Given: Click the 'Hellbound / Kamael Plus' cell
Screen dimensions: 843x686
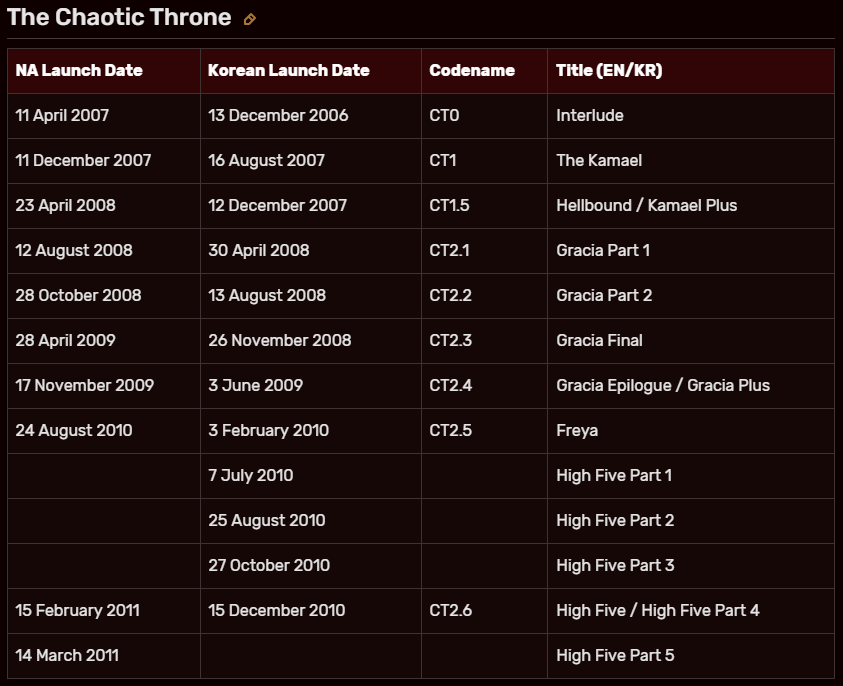Looking at the screenshot, I should [x=646, y=206].
